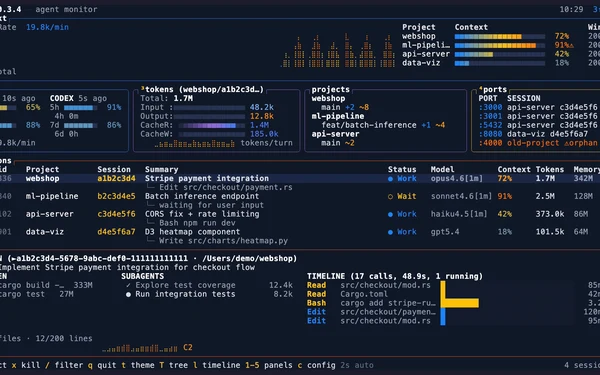Screen dimensions: 600x375
Task: Click the Status column header
Action: click(x=402, y=170)
